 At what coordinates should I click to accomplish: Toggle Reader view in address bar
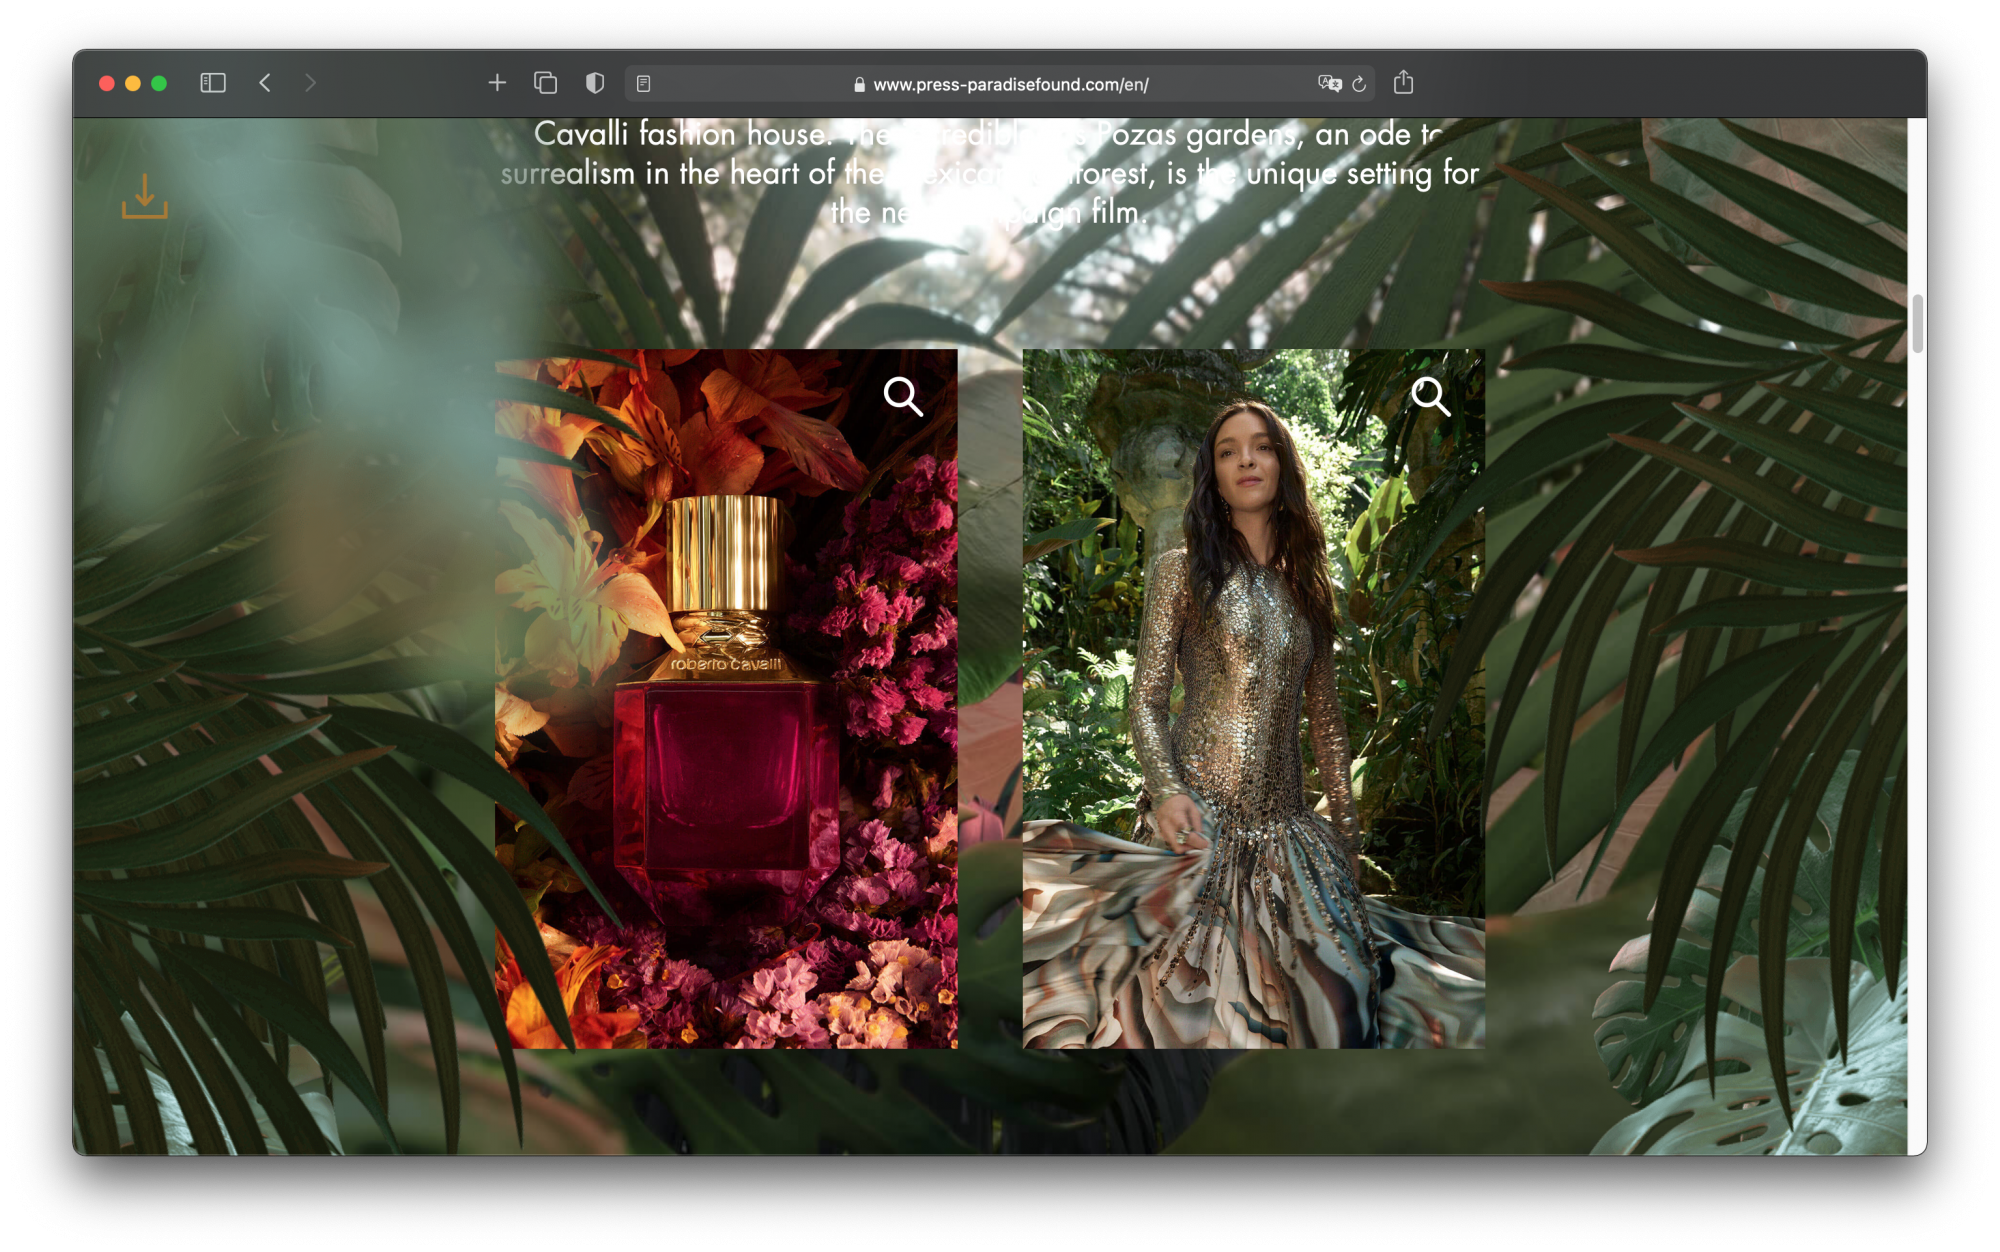644,84
